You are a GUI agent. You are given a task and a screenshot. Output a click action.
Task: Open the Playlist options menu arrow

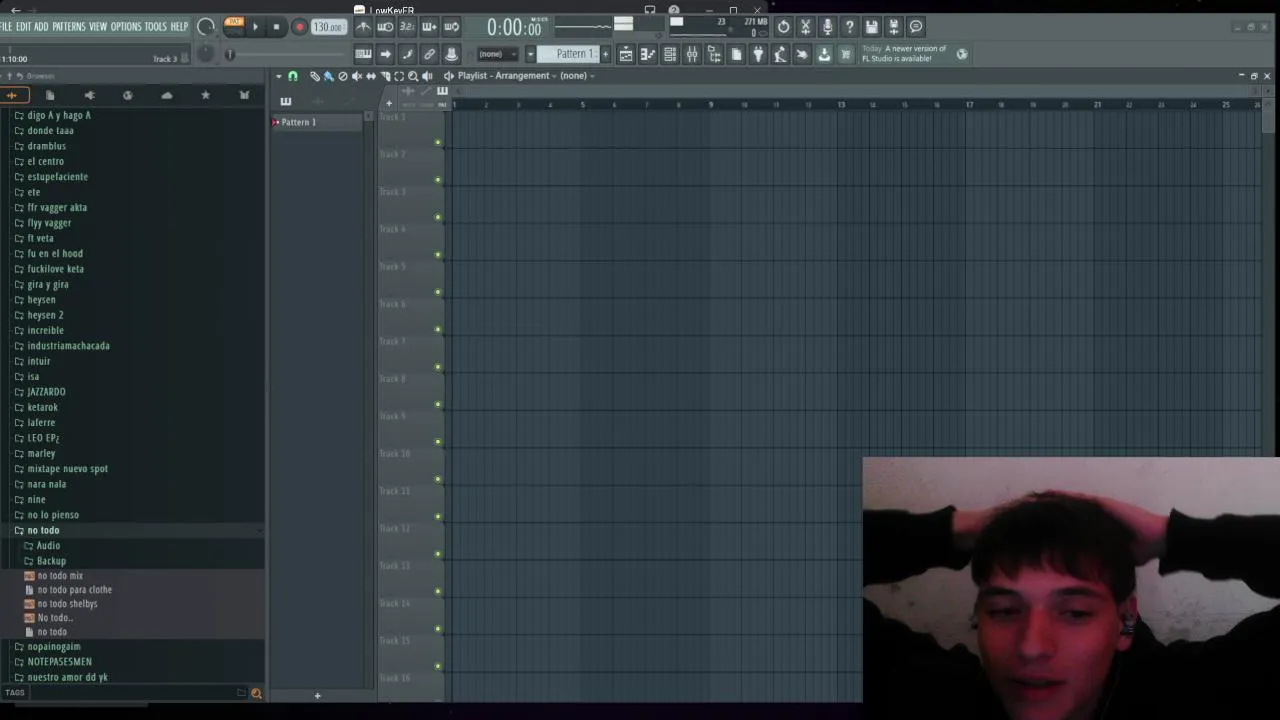point(279,76)
